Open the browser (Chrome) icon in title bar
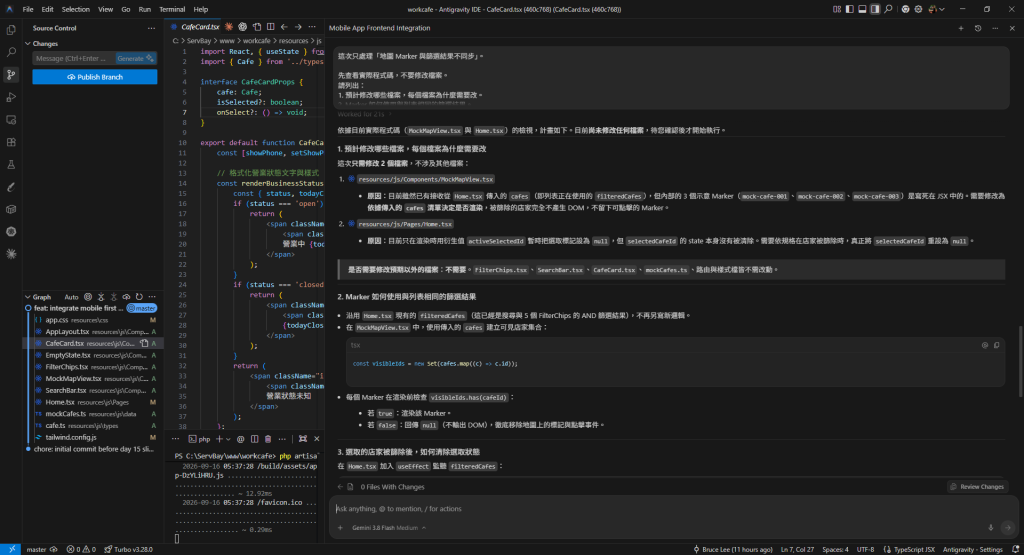The width and height of the screenshot is (1024, 555). (x=905, y=9)
